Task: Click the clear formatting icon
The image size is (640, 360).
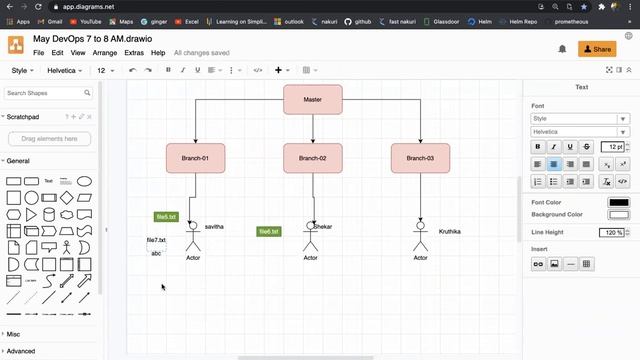Action: tap(607, 182)
